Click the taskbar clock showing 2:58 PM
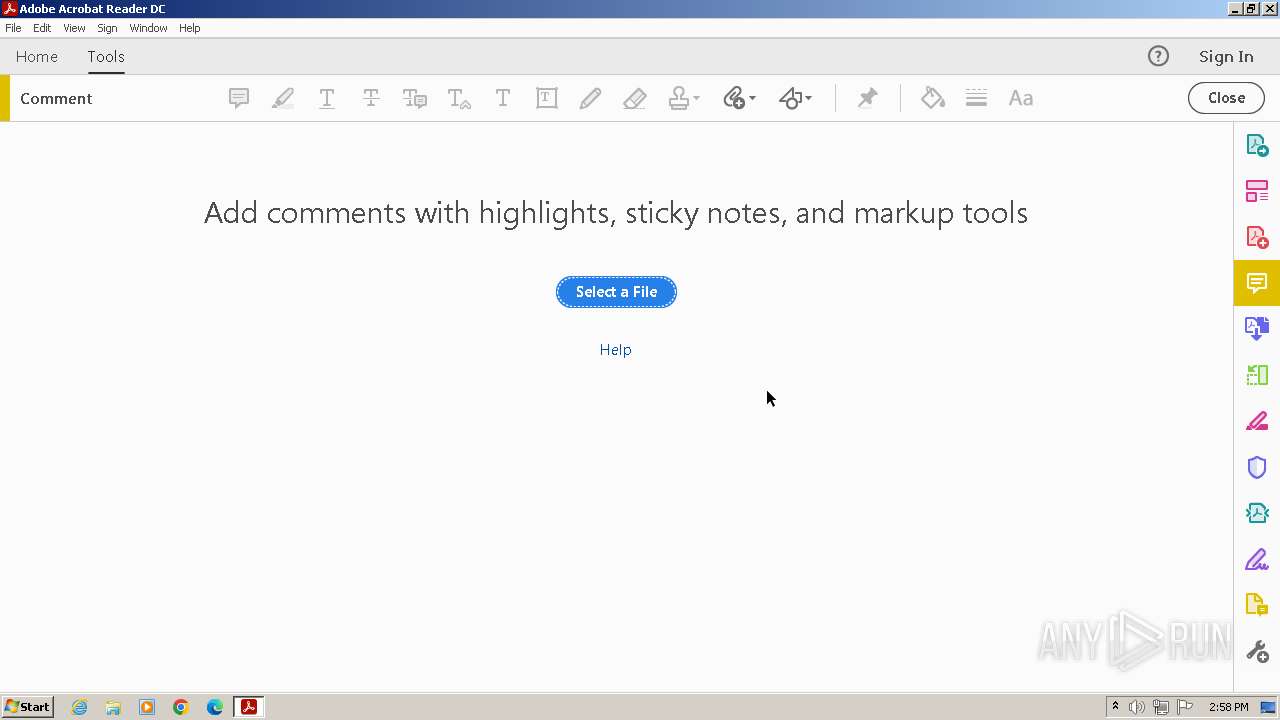 coord(1228,707)
